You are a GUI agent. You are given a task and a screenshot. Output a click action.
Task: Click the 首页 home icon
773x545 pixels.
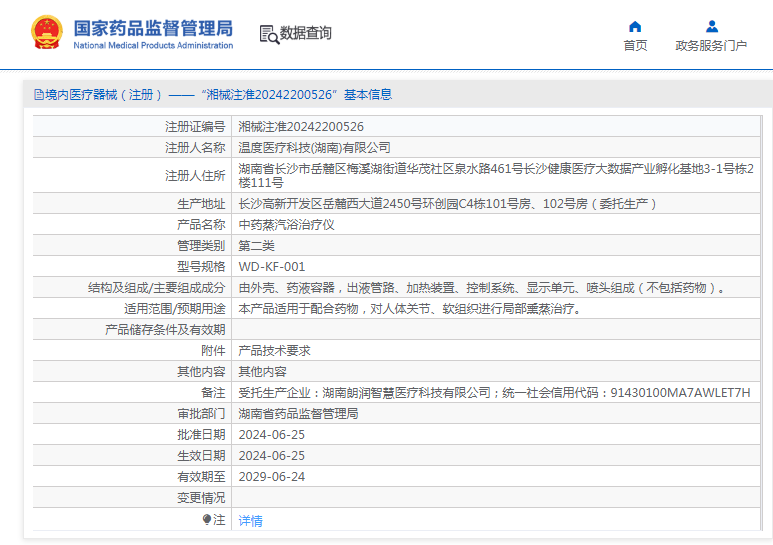(635, 26)
